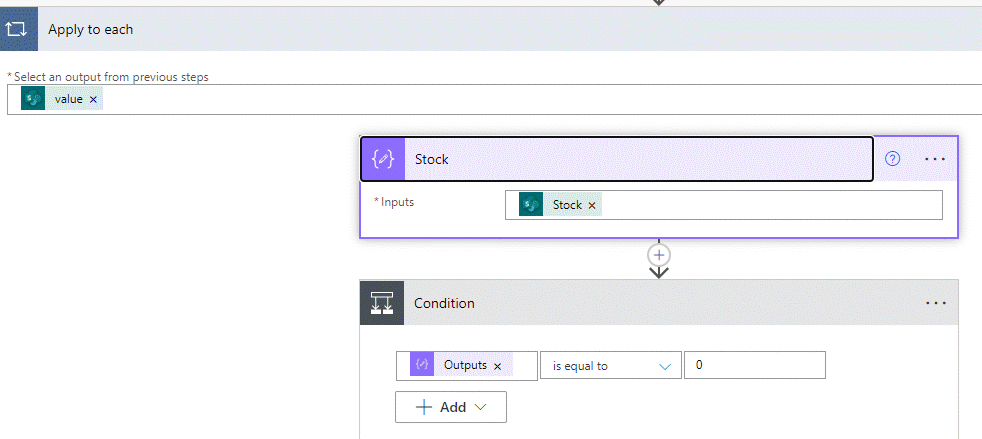Remove the Outputs token from the condition

pos(497,366)
